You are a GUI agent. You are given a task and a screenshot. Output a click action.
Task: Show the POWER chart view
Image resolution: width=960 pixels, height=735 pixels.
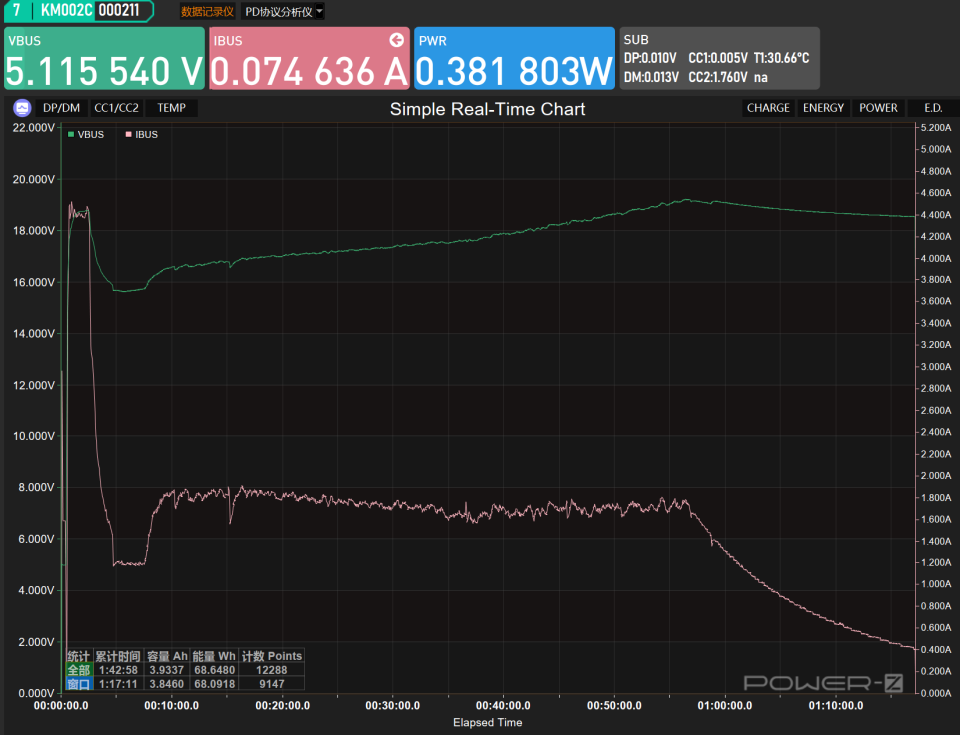(x=878, y=108)
